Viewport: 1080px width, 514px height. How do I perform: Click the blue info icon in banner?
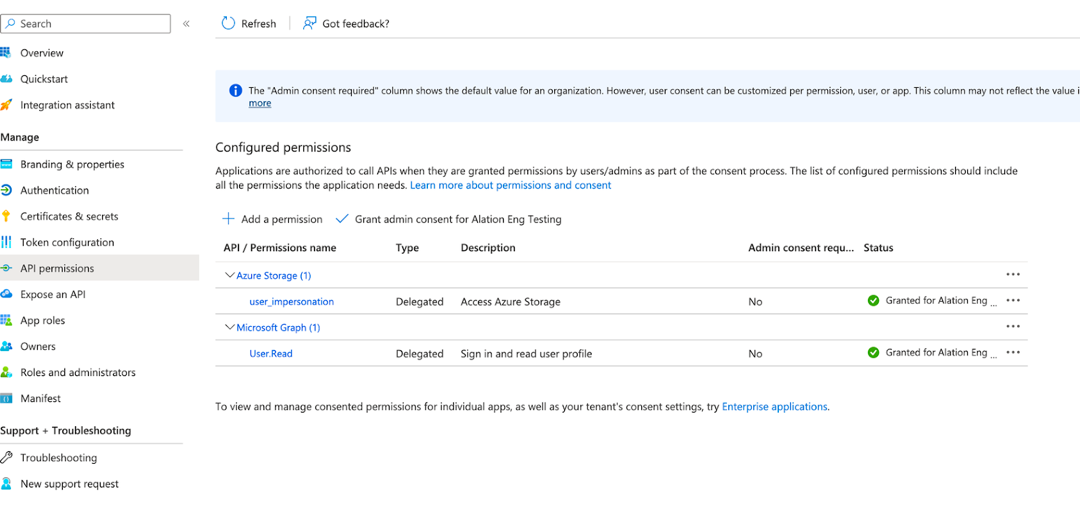(236, 90)
